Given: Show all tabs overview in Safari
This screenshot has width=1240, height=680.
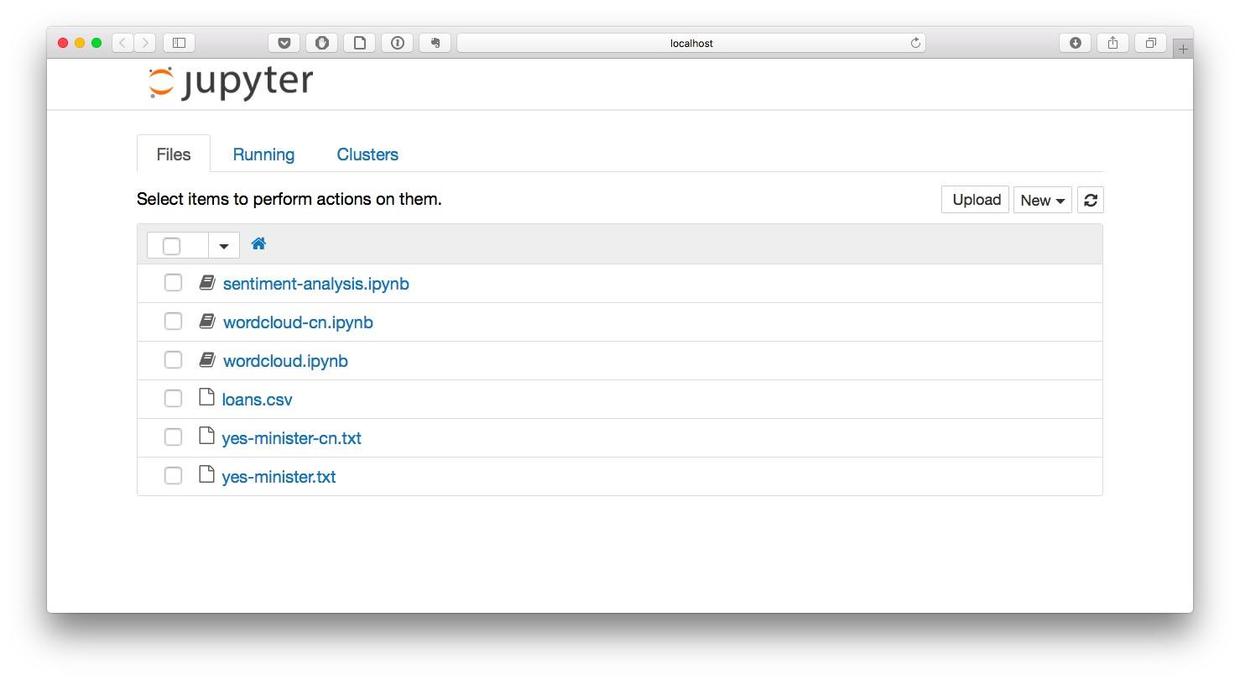Looking at the screenshot, I should 1150,43.
